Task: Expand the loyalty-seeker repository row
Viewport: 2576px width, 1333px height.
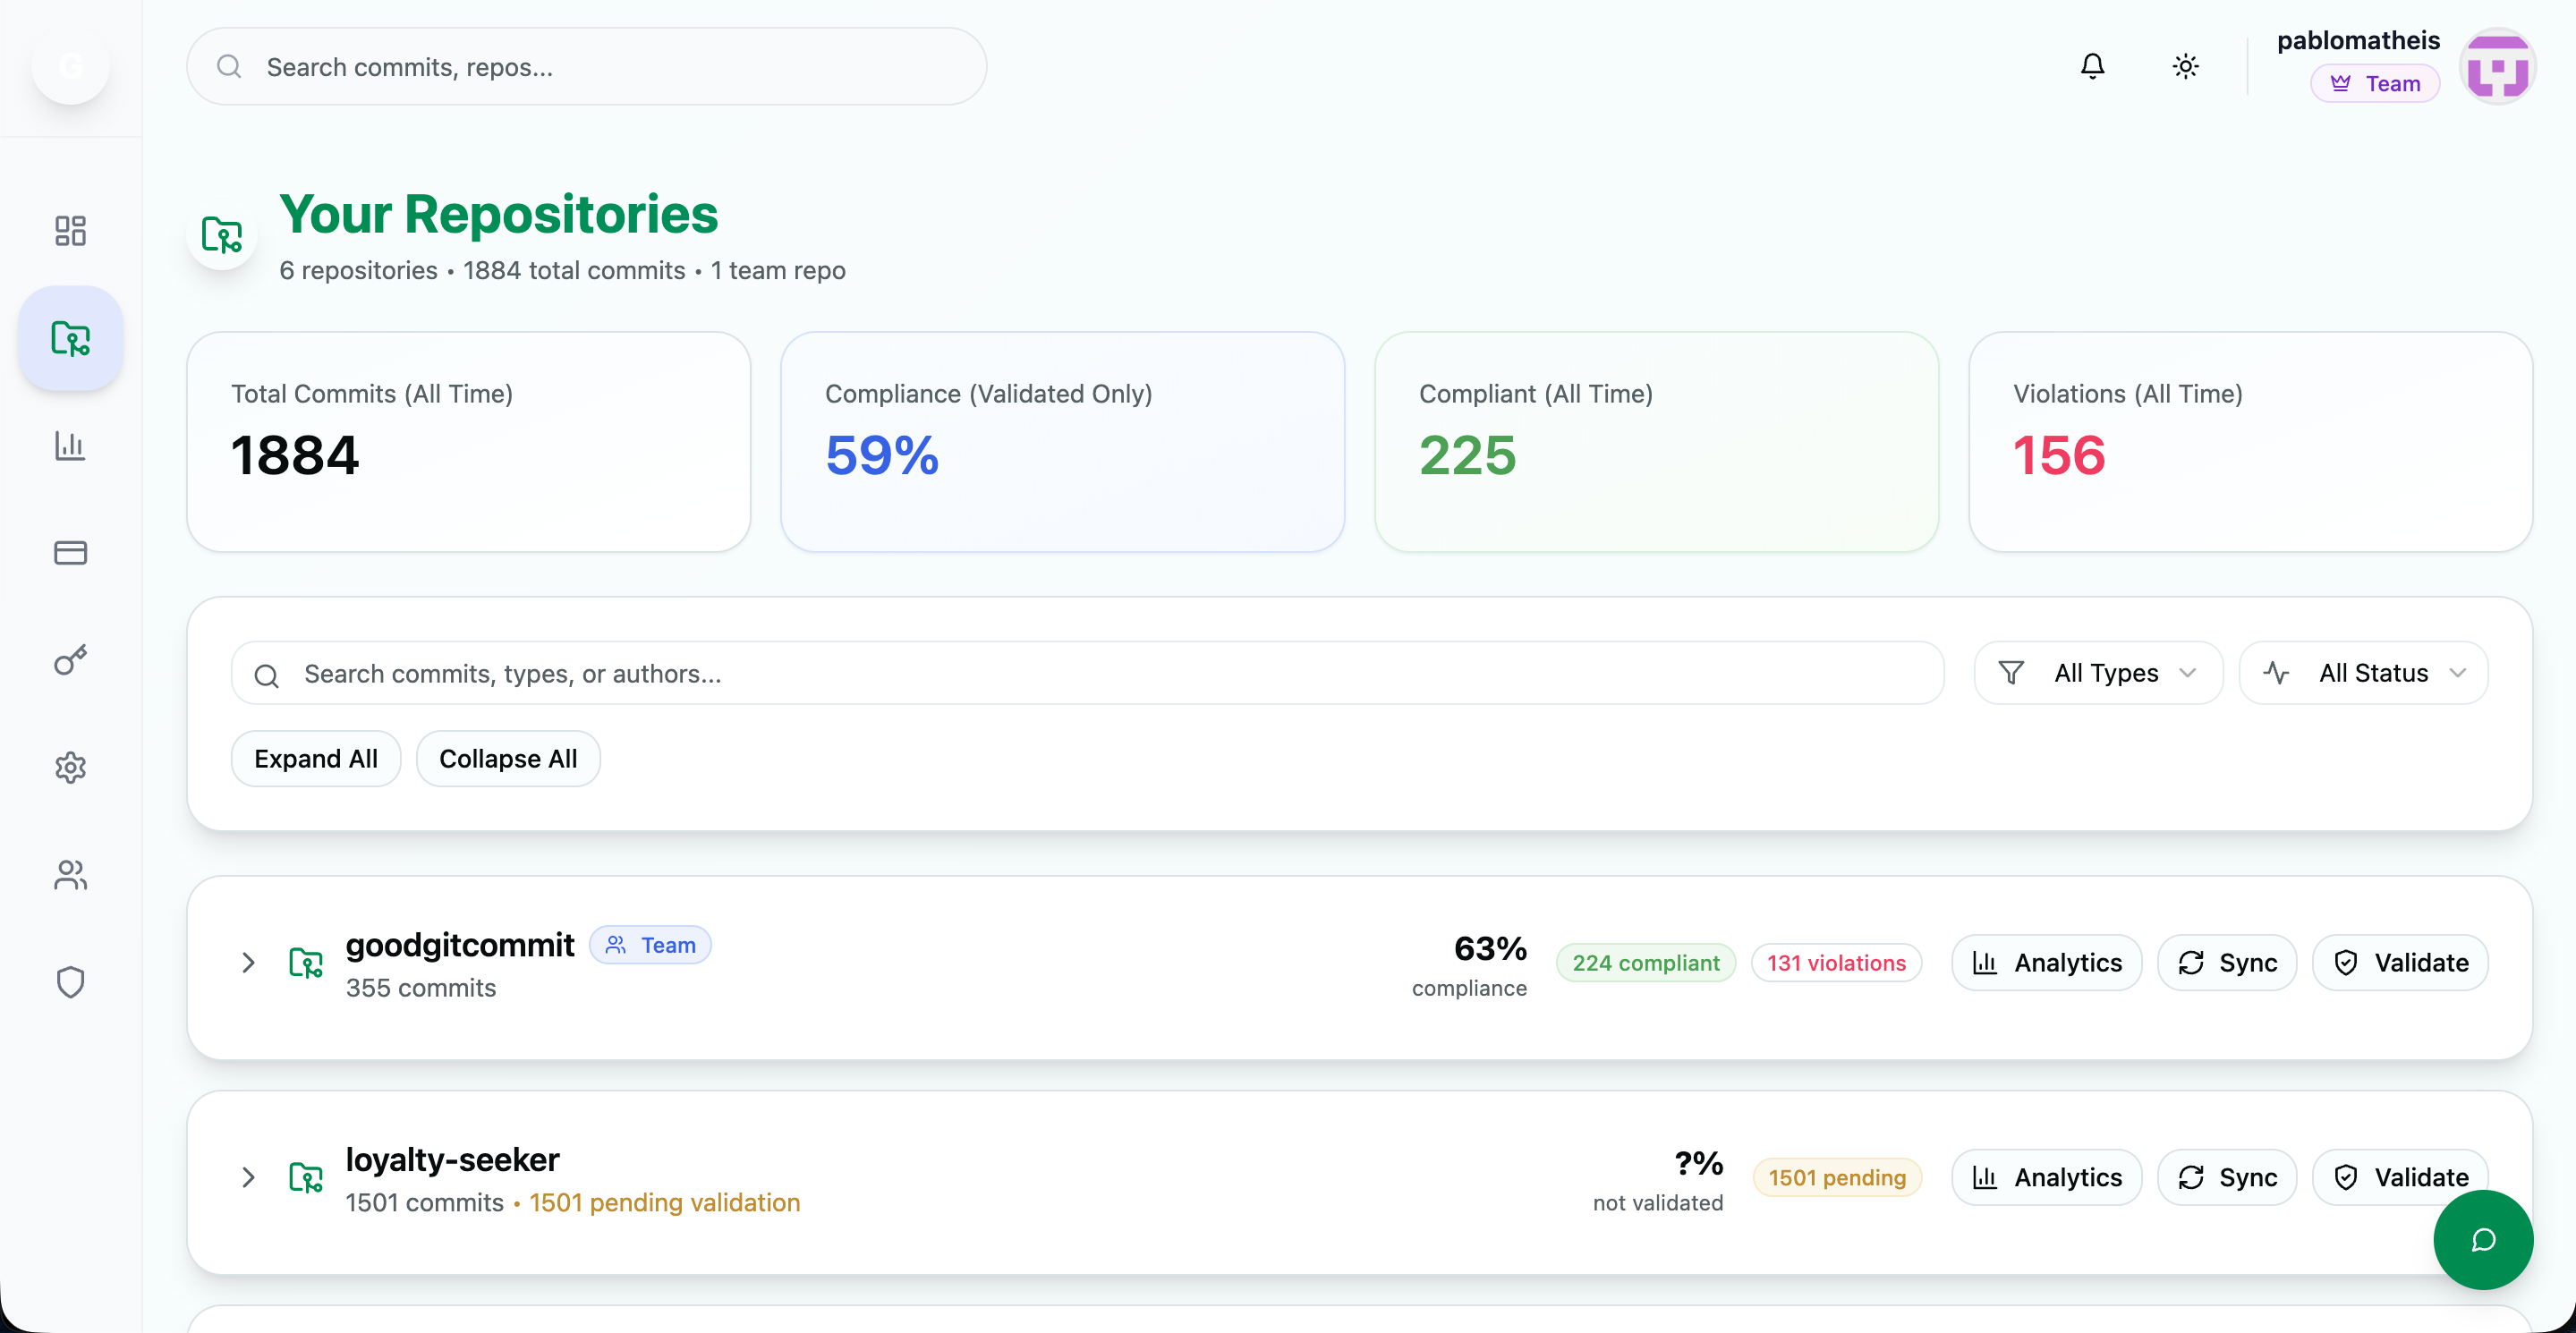Action: (248, 1177)
